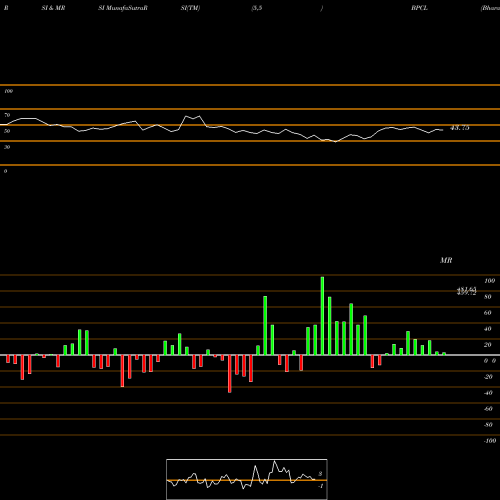Click the RSI axis label 50
Screen dimensions: 500x500
point(7,131)
